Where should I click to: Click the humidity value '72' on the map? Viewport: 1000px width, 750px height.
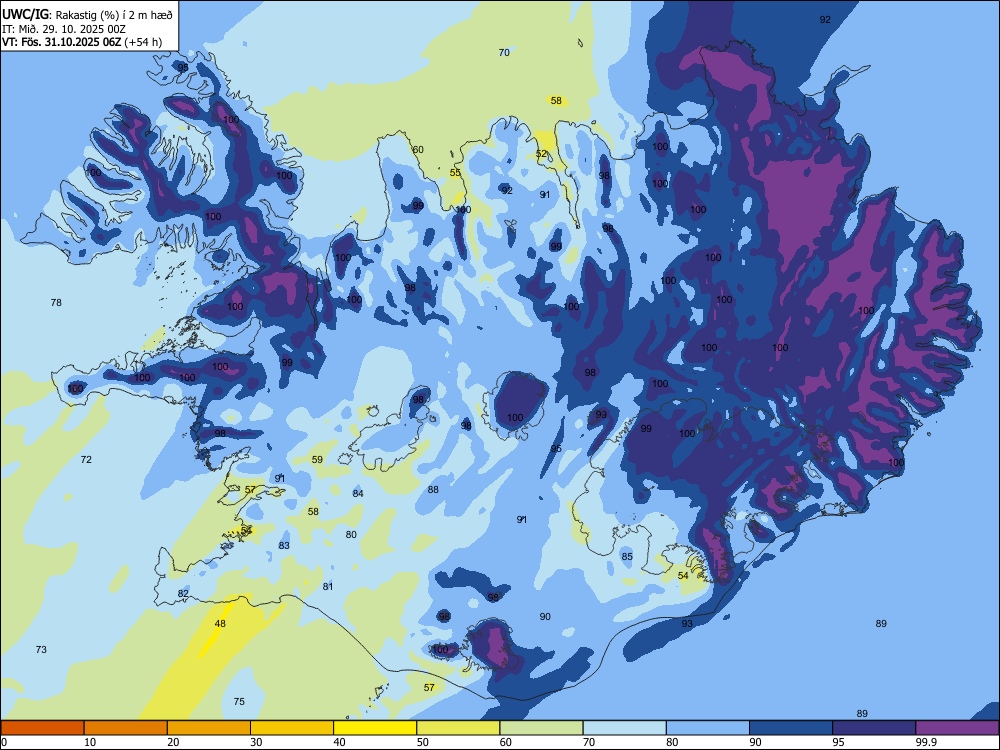(x=86, y=459)
